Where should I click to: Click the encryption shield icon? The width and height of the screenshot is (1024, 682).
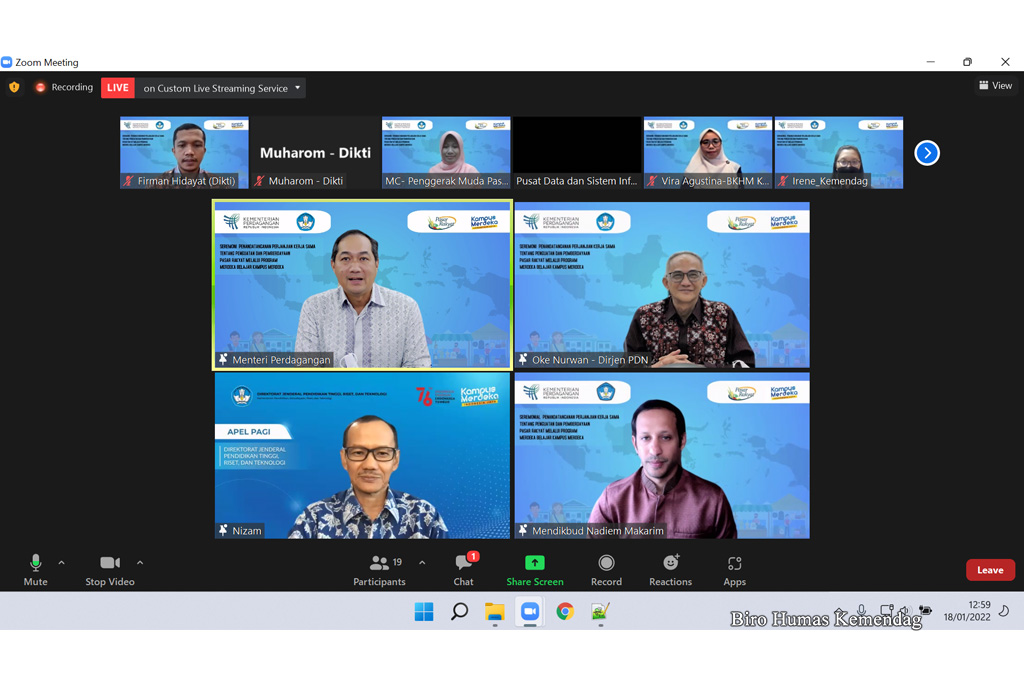(x=14, y=88)
